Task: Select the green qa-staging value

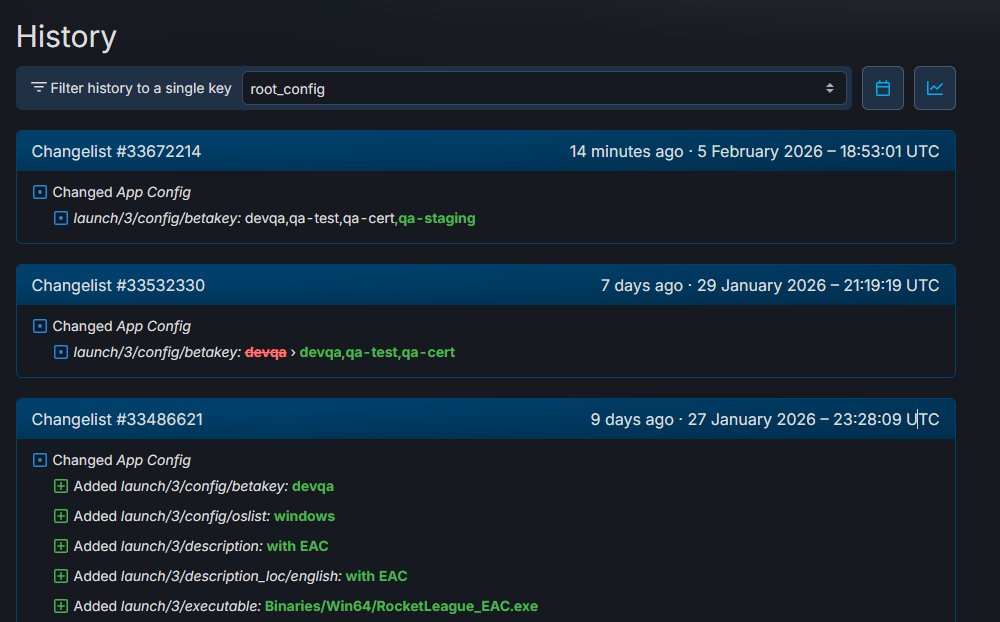Action: tap(437, 218)
